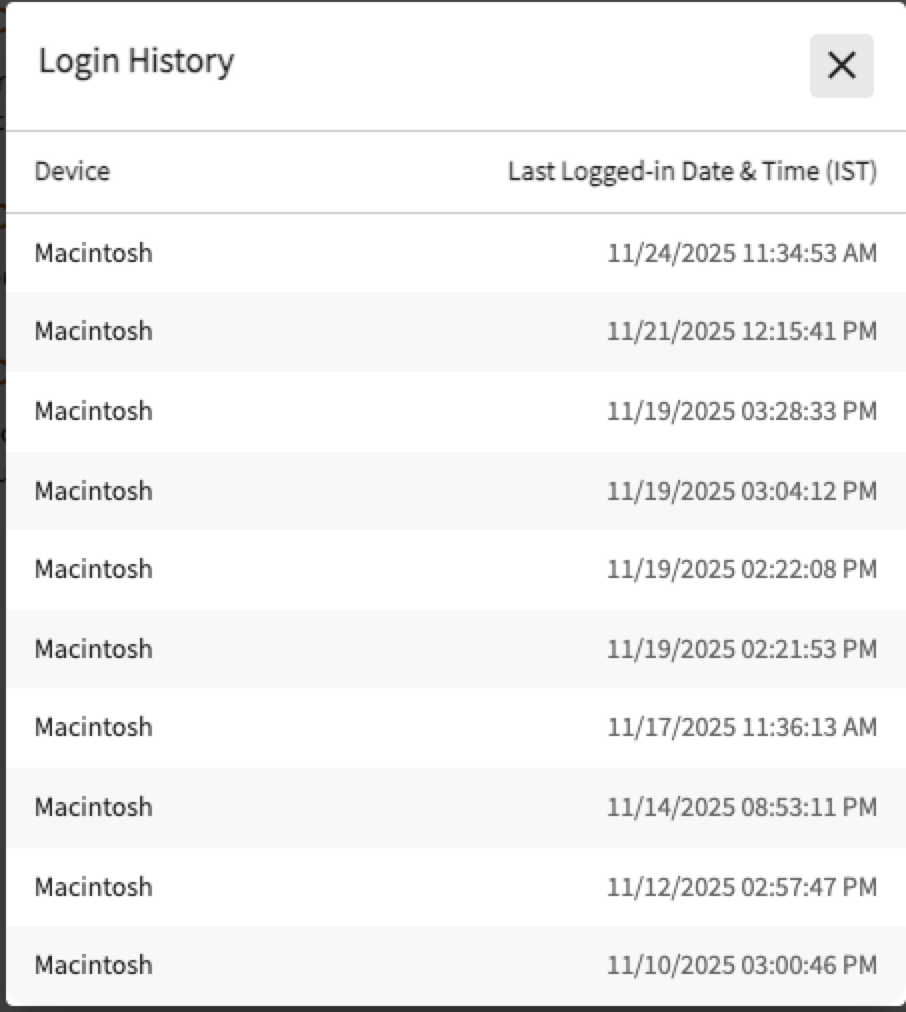Select Macintosh device for the 11/10/2025 login
The image size is (906, 1012).
click(x=94, y=965)
